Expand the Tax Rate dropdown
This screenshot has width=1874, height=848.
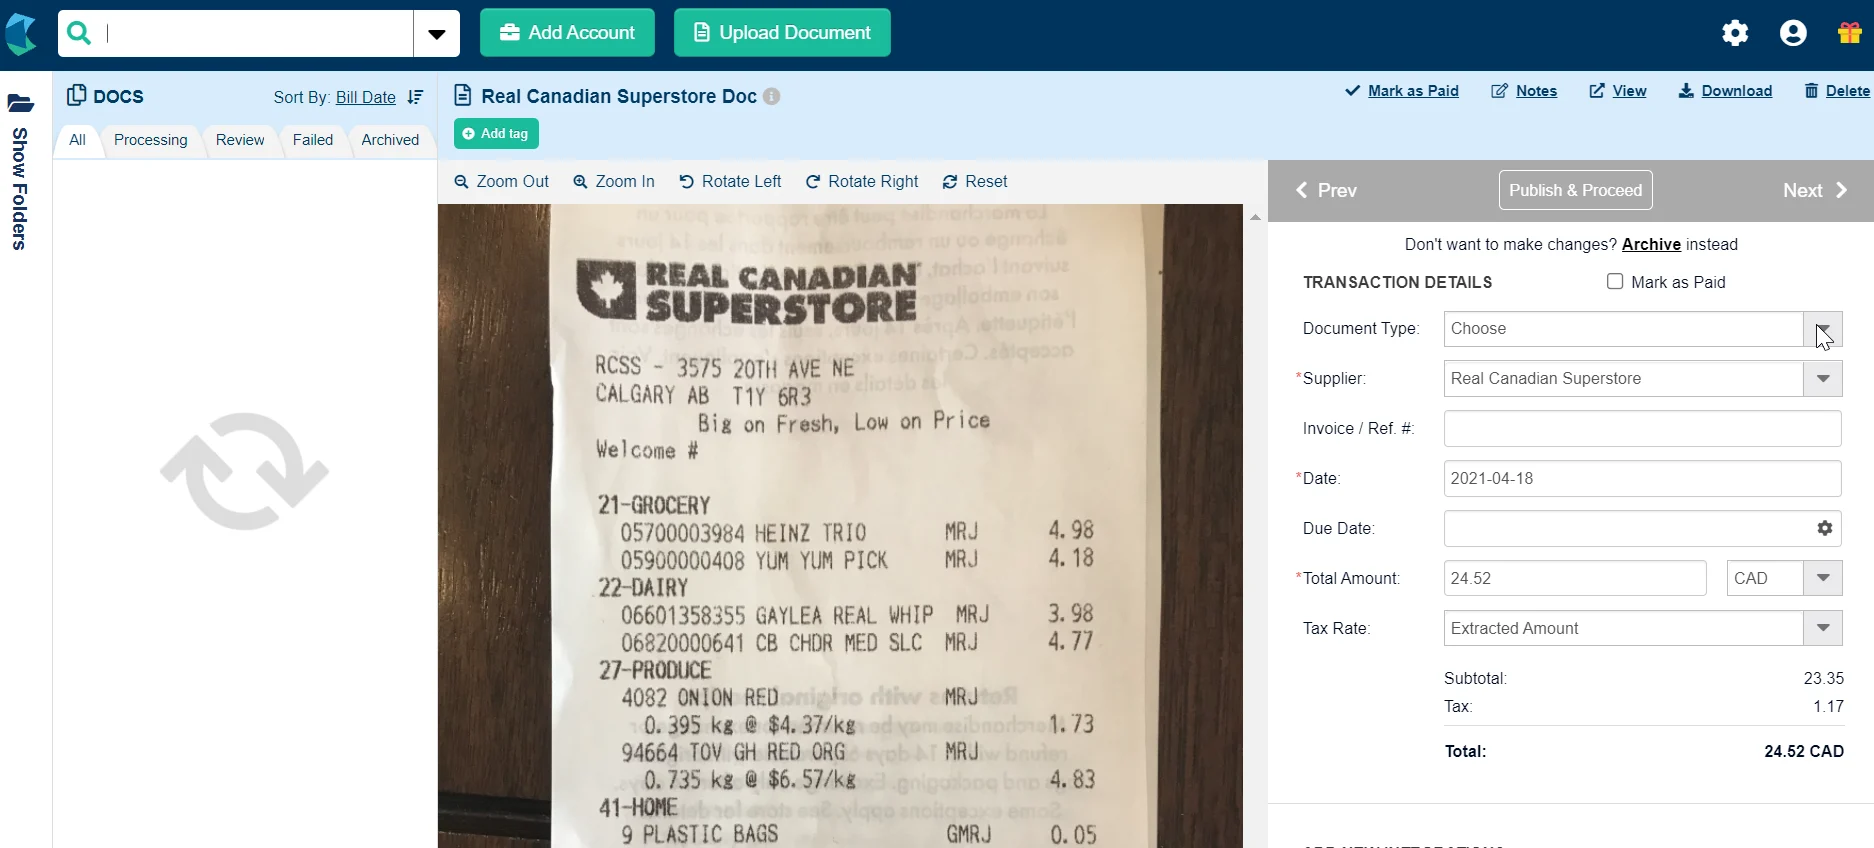coord(1823,628)
